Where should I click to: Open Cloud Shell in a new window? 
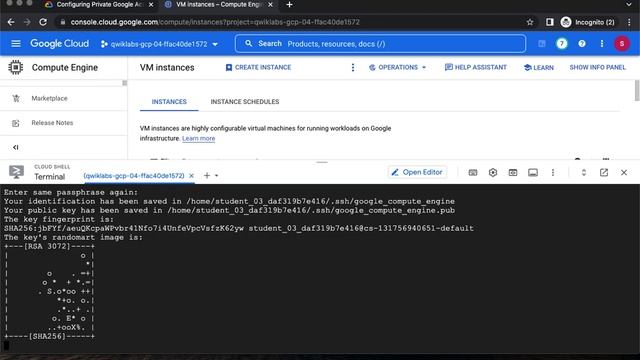pos(604,173)
